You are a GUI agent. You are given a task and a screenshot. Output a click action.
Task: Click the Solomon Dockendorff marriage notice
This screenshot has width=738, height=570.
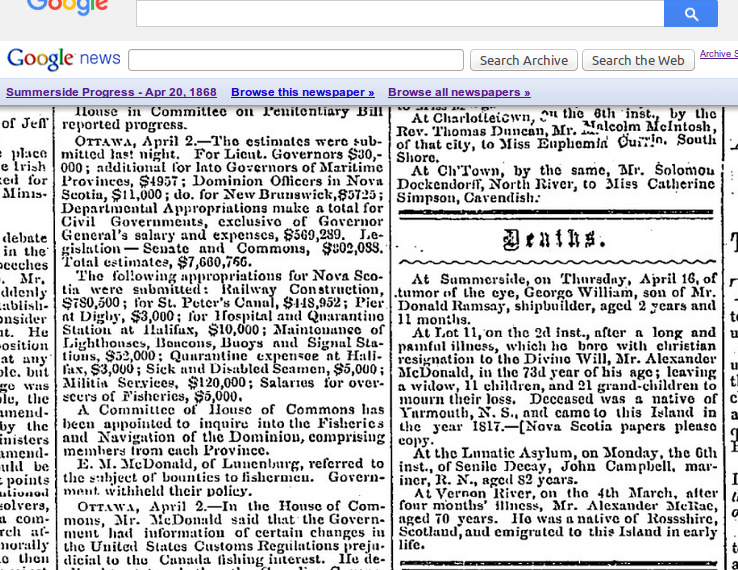click(555, 184)
